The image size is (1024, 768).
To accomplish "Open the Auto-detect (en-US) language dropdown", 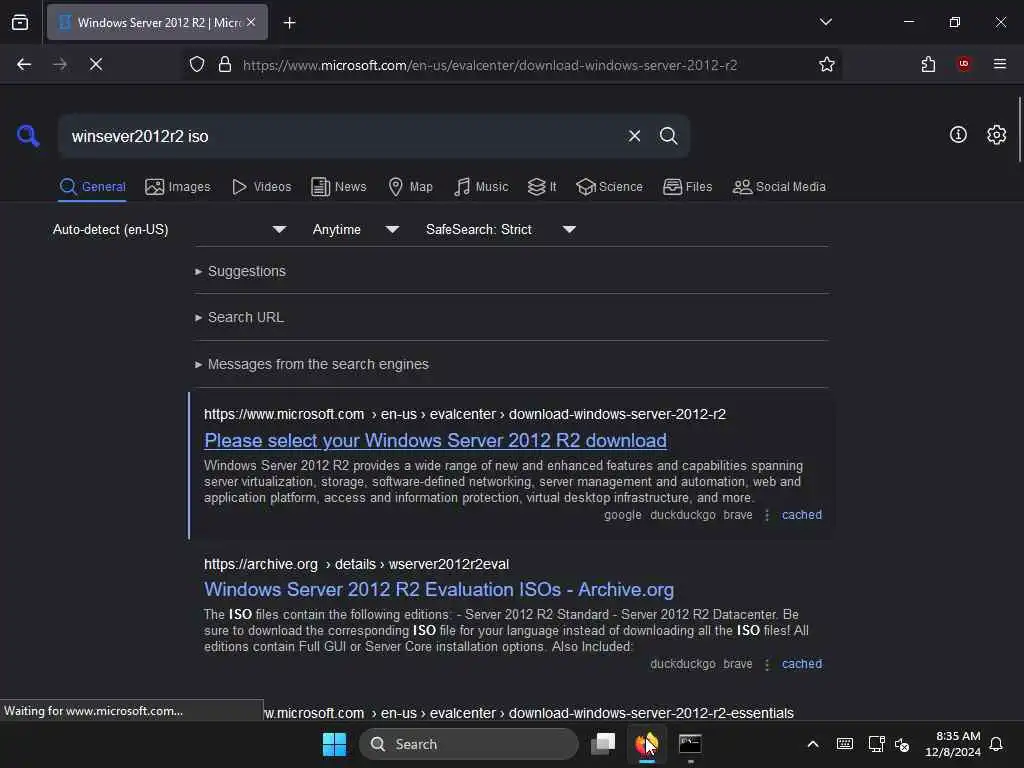I will pos(170,229).
